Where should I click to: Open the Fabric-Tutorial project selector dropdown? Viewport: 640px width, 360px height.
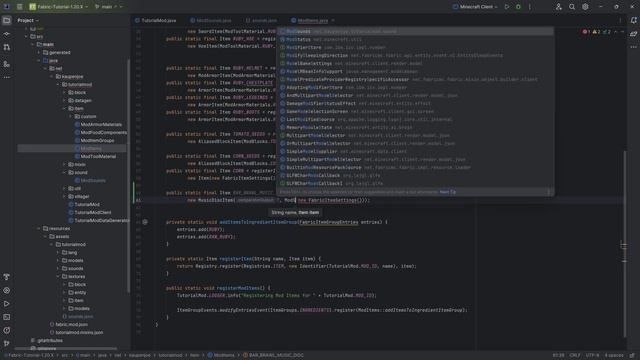pos(58,7)
